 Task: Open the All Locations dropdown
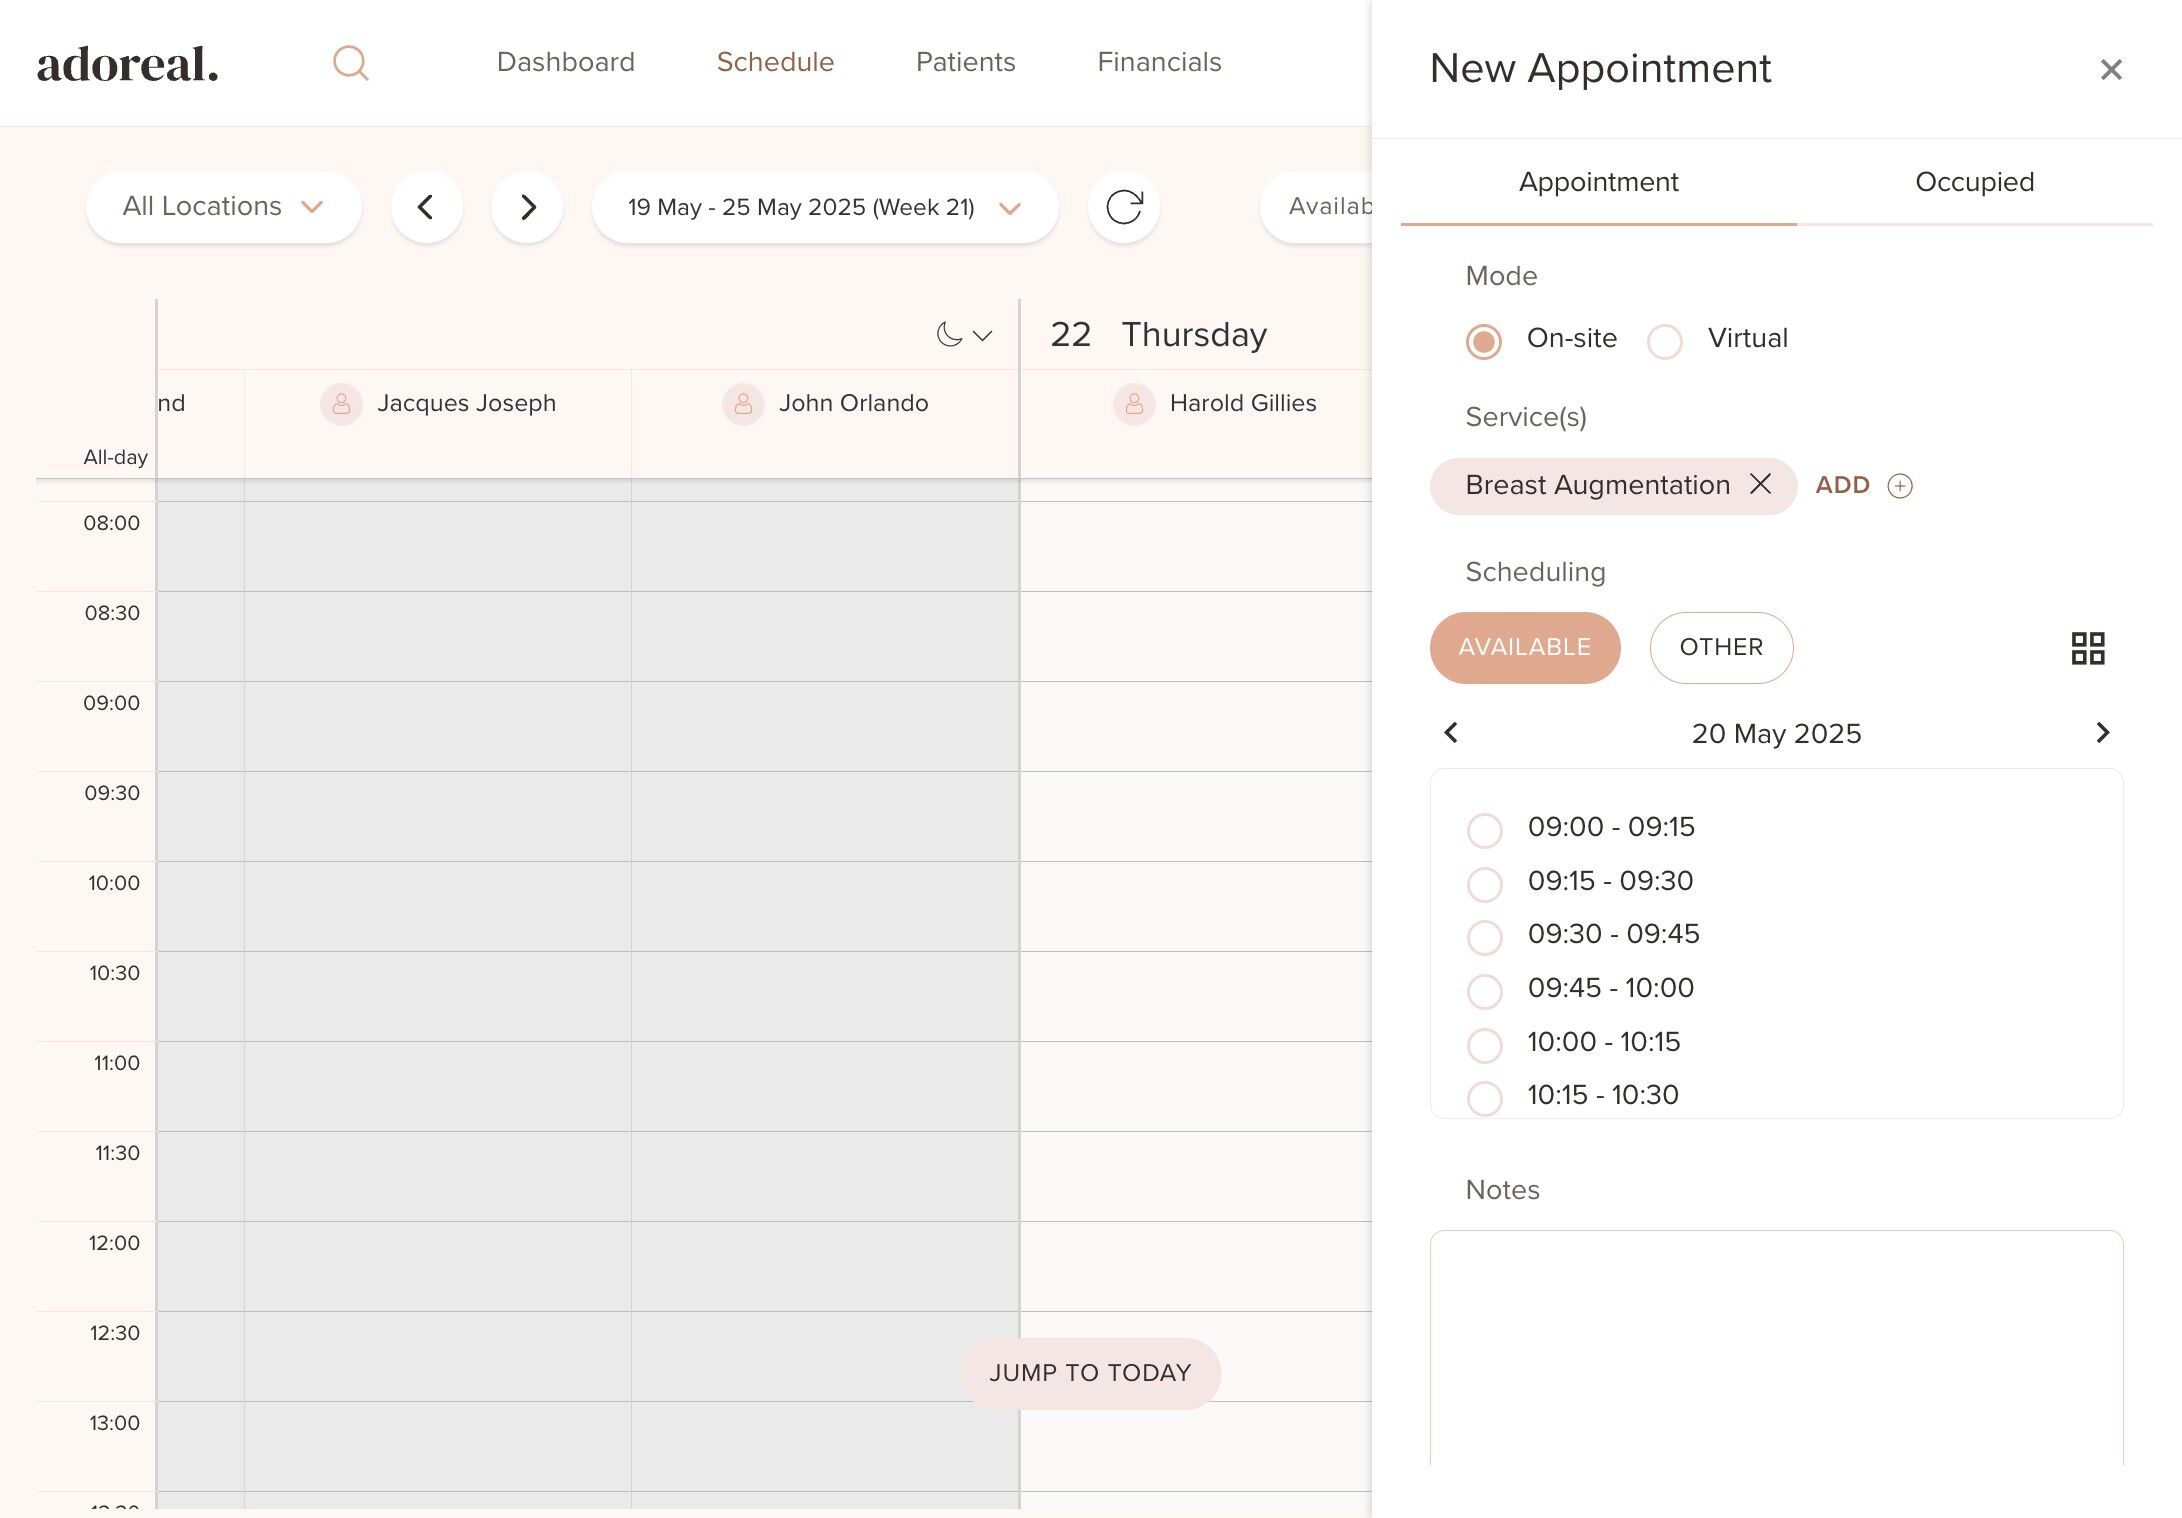click(x=223, y=207)
